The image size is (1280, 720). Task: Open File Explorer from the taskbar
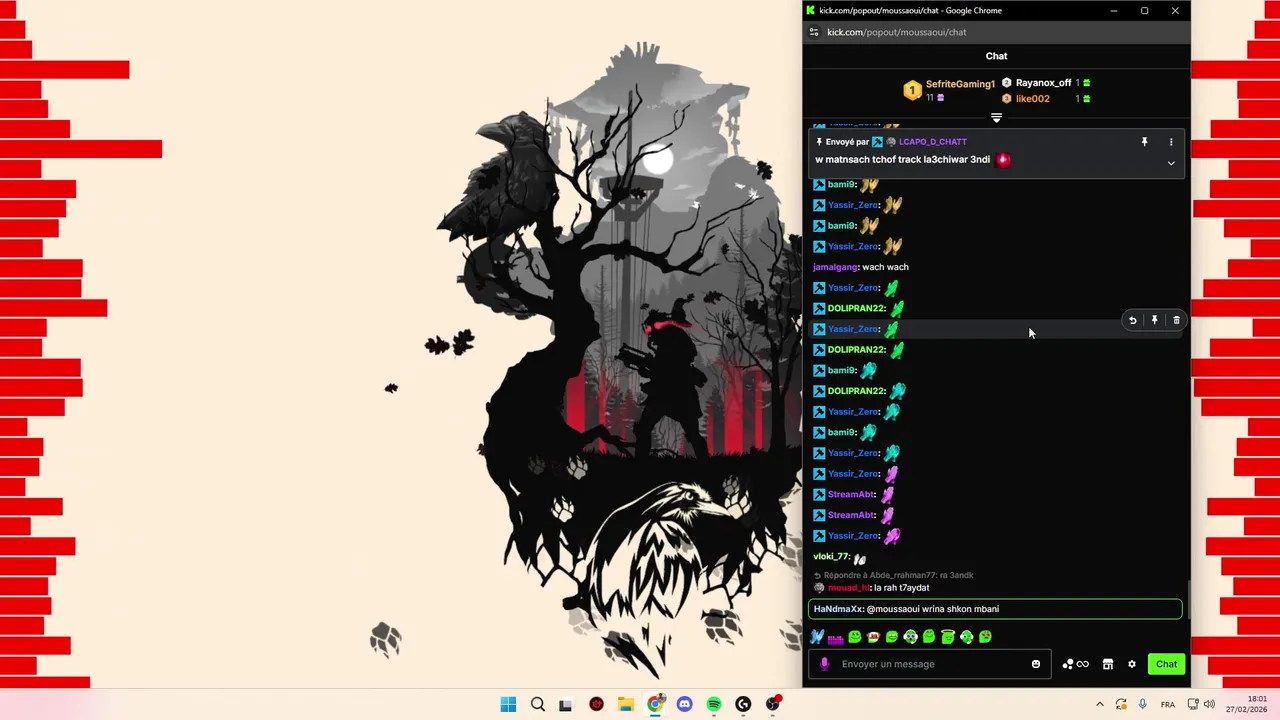(x=626, y=704)
